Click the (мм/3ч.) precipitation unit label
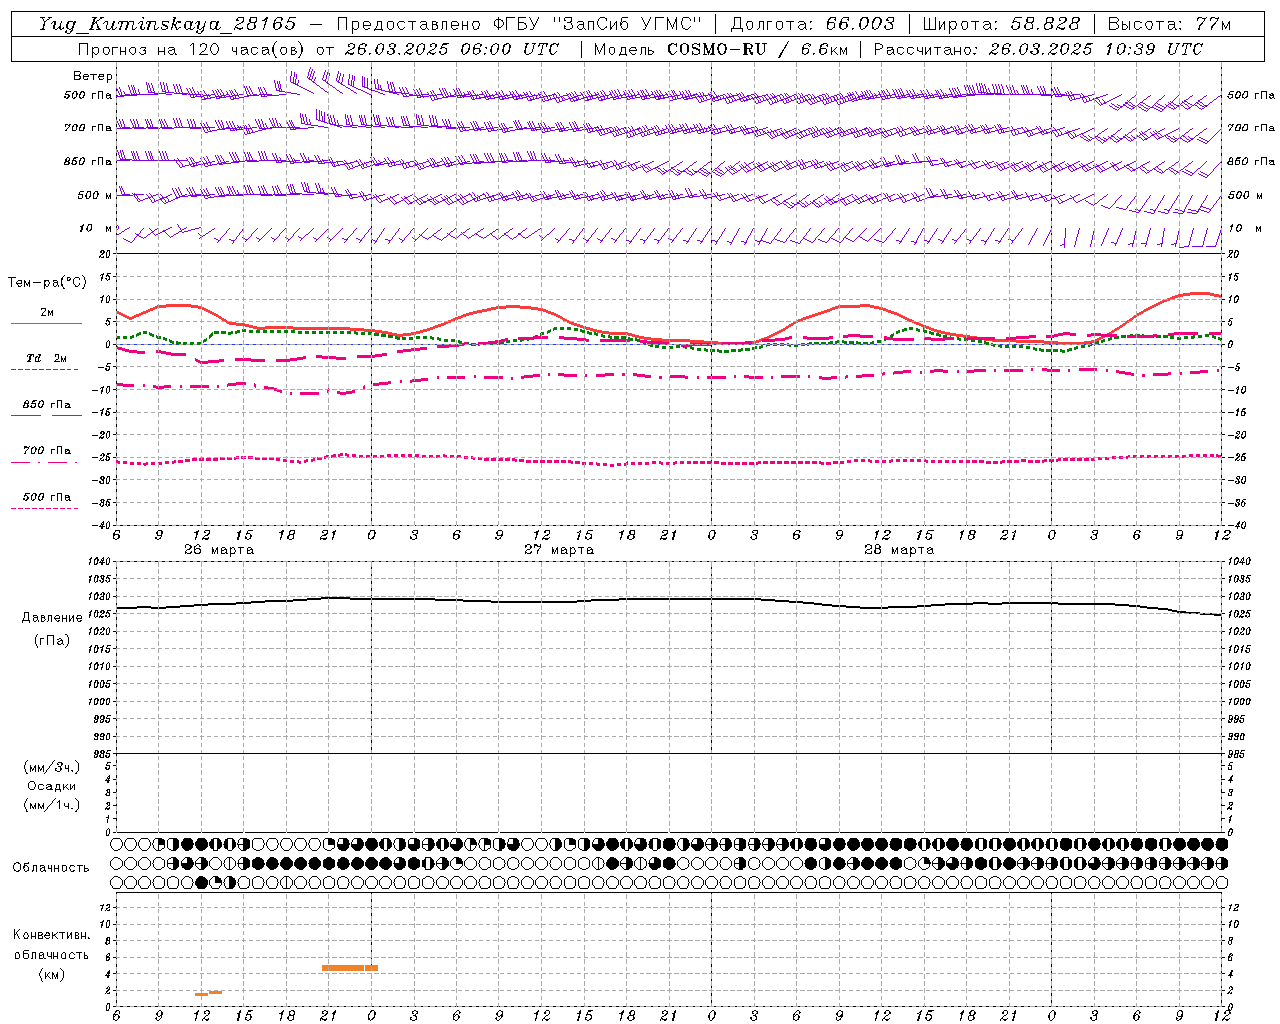1280x1024 pixels. click(x=52, y=767)
